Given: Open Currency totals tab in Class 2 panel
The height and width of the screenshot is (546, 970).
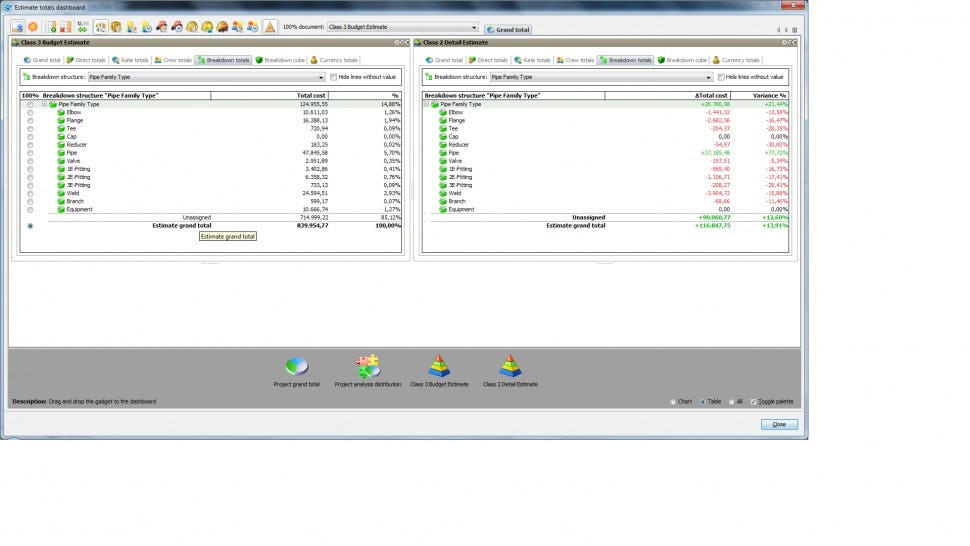Looking at the screenshot, I should click(736, 60).
